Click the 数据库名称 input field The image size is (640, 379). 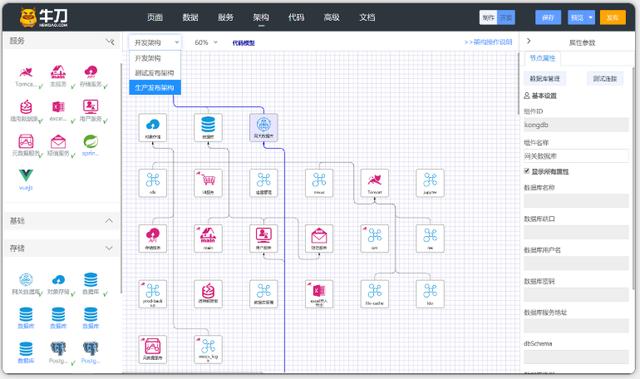coord(576,201)
